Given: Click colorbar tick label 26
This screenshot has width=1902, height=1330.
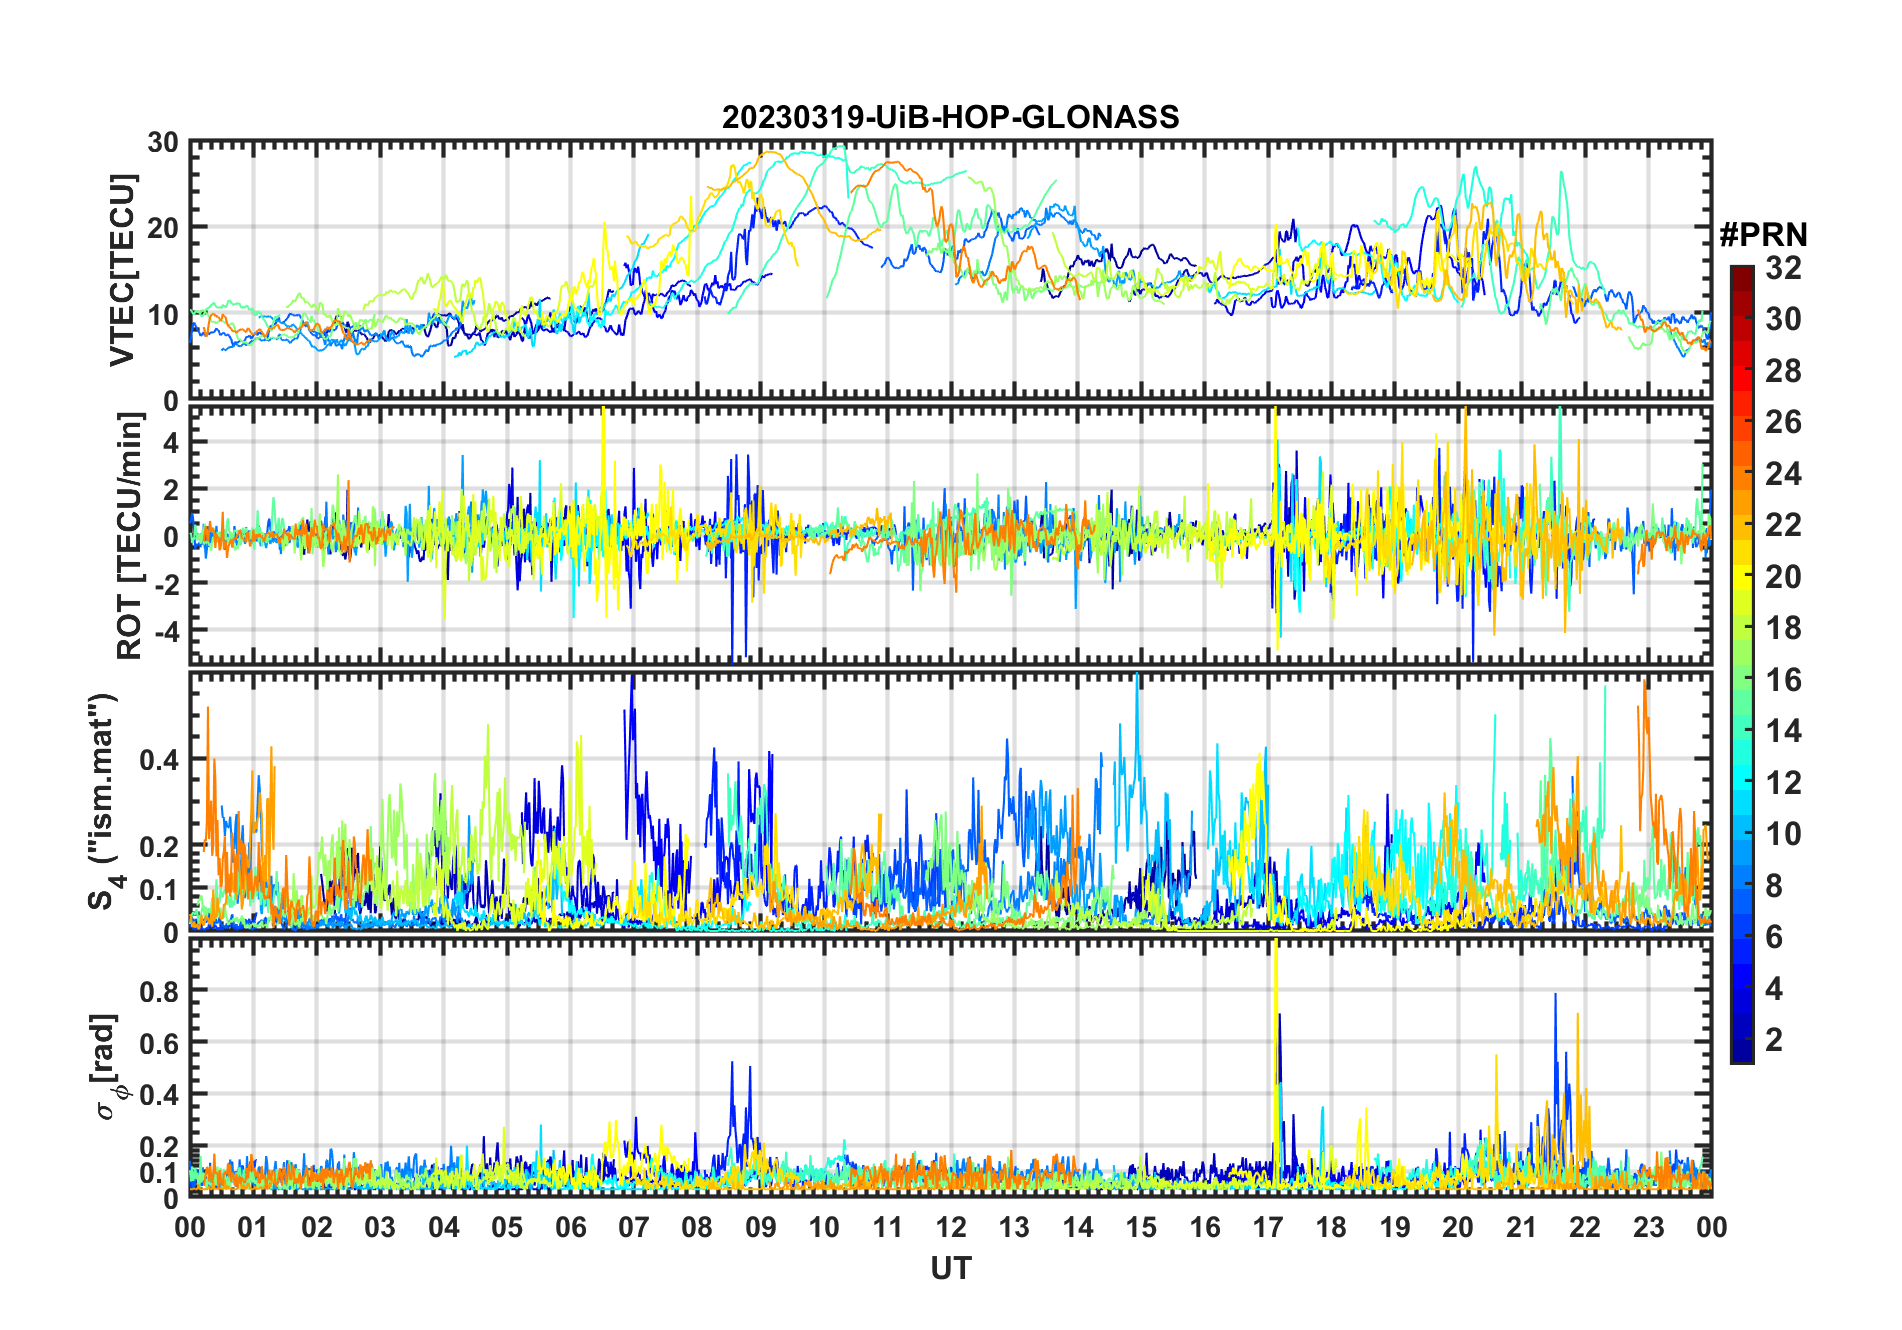Looking at the screenshot, I should tap(1783, 422).
